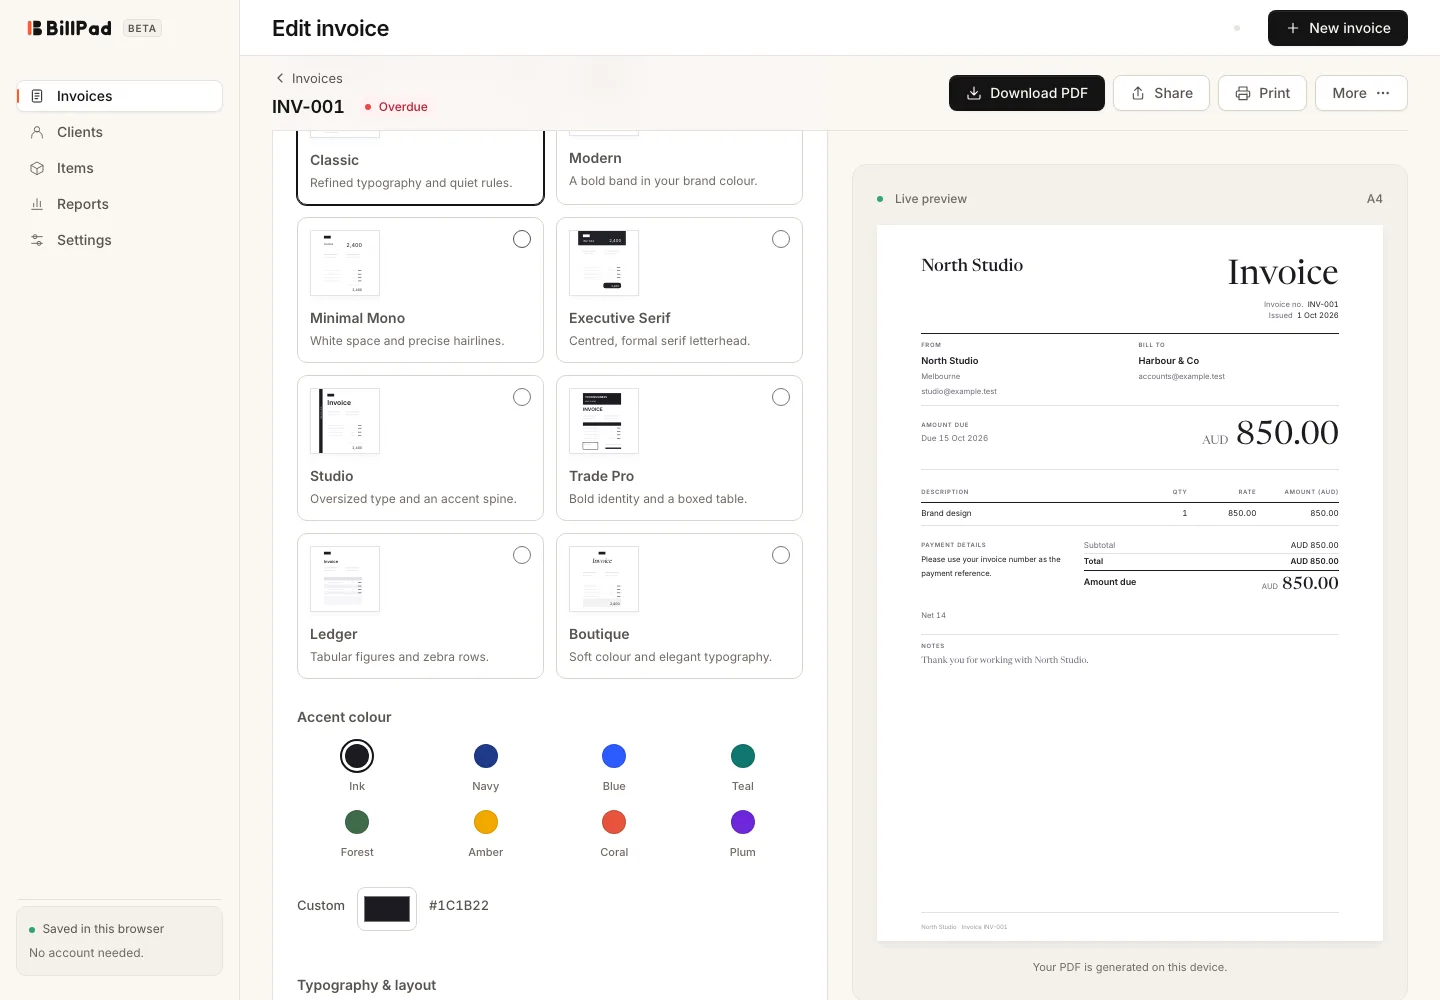Image resolution: width=1440 pixels, height=1000 pixels.
Task: Select the Boutique template radio button
Action: (x=781, y=555)
